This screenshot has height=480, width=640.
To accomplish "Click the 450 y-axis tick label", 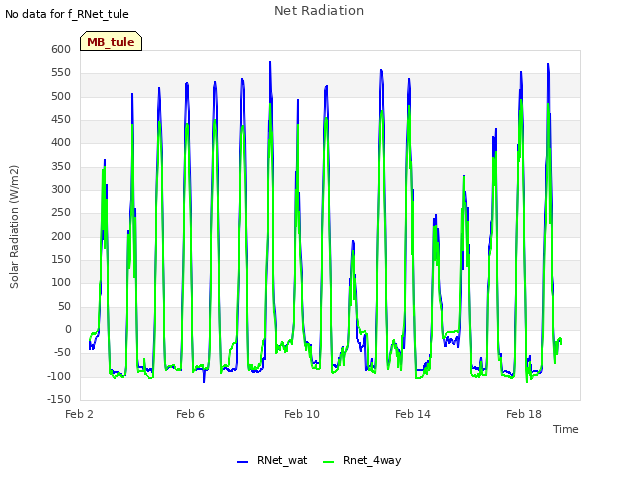I will (x=61, y=120).
